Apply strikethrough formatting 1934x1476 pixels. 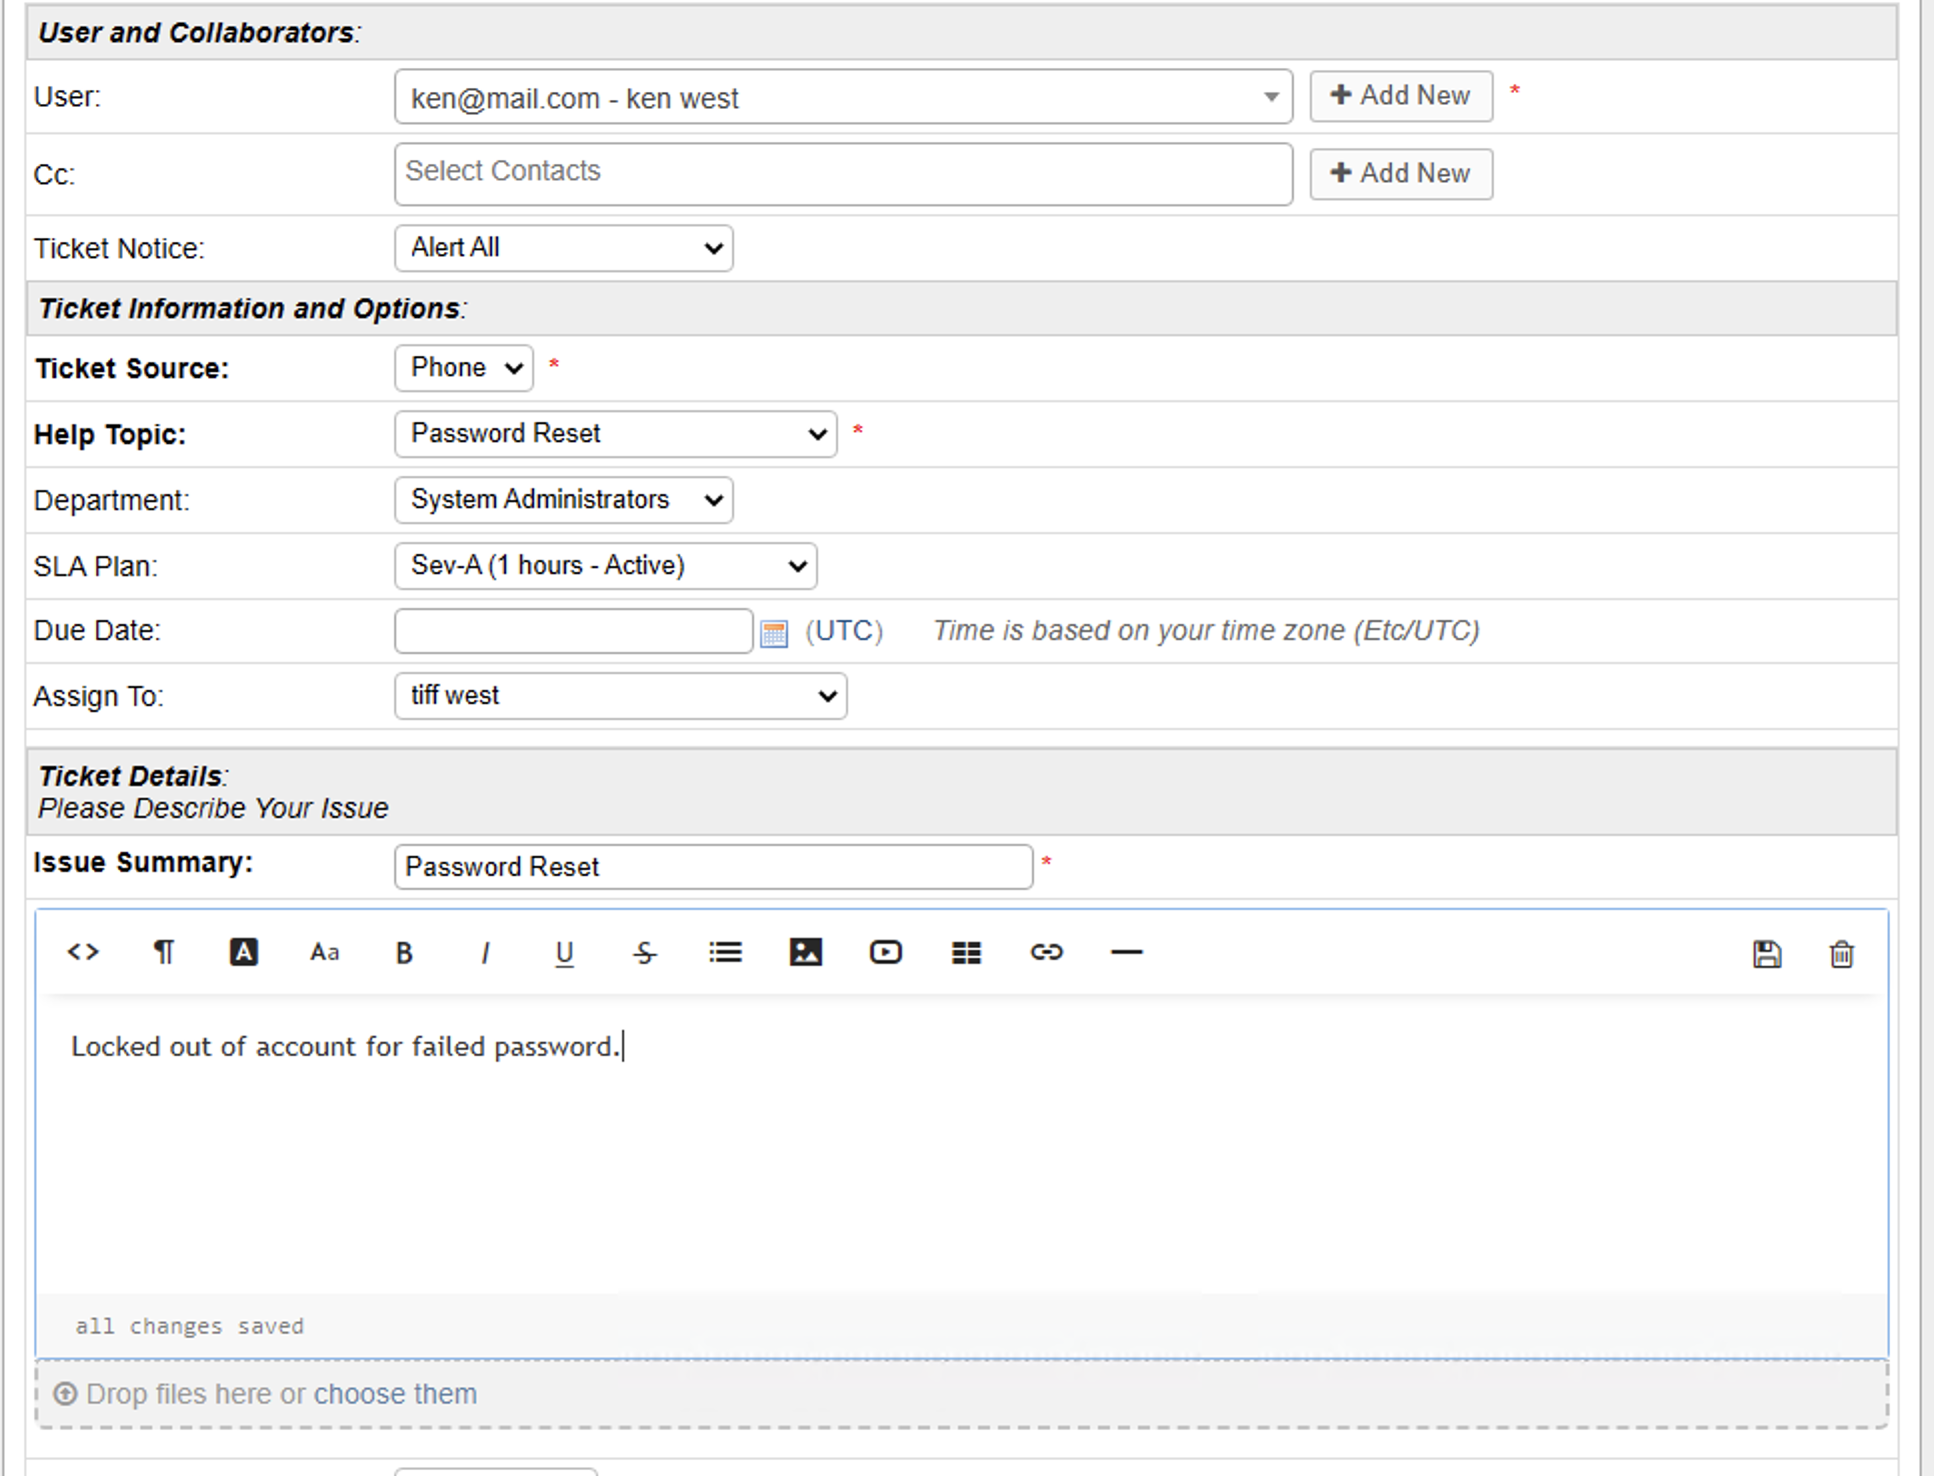(x=645, y=953)
